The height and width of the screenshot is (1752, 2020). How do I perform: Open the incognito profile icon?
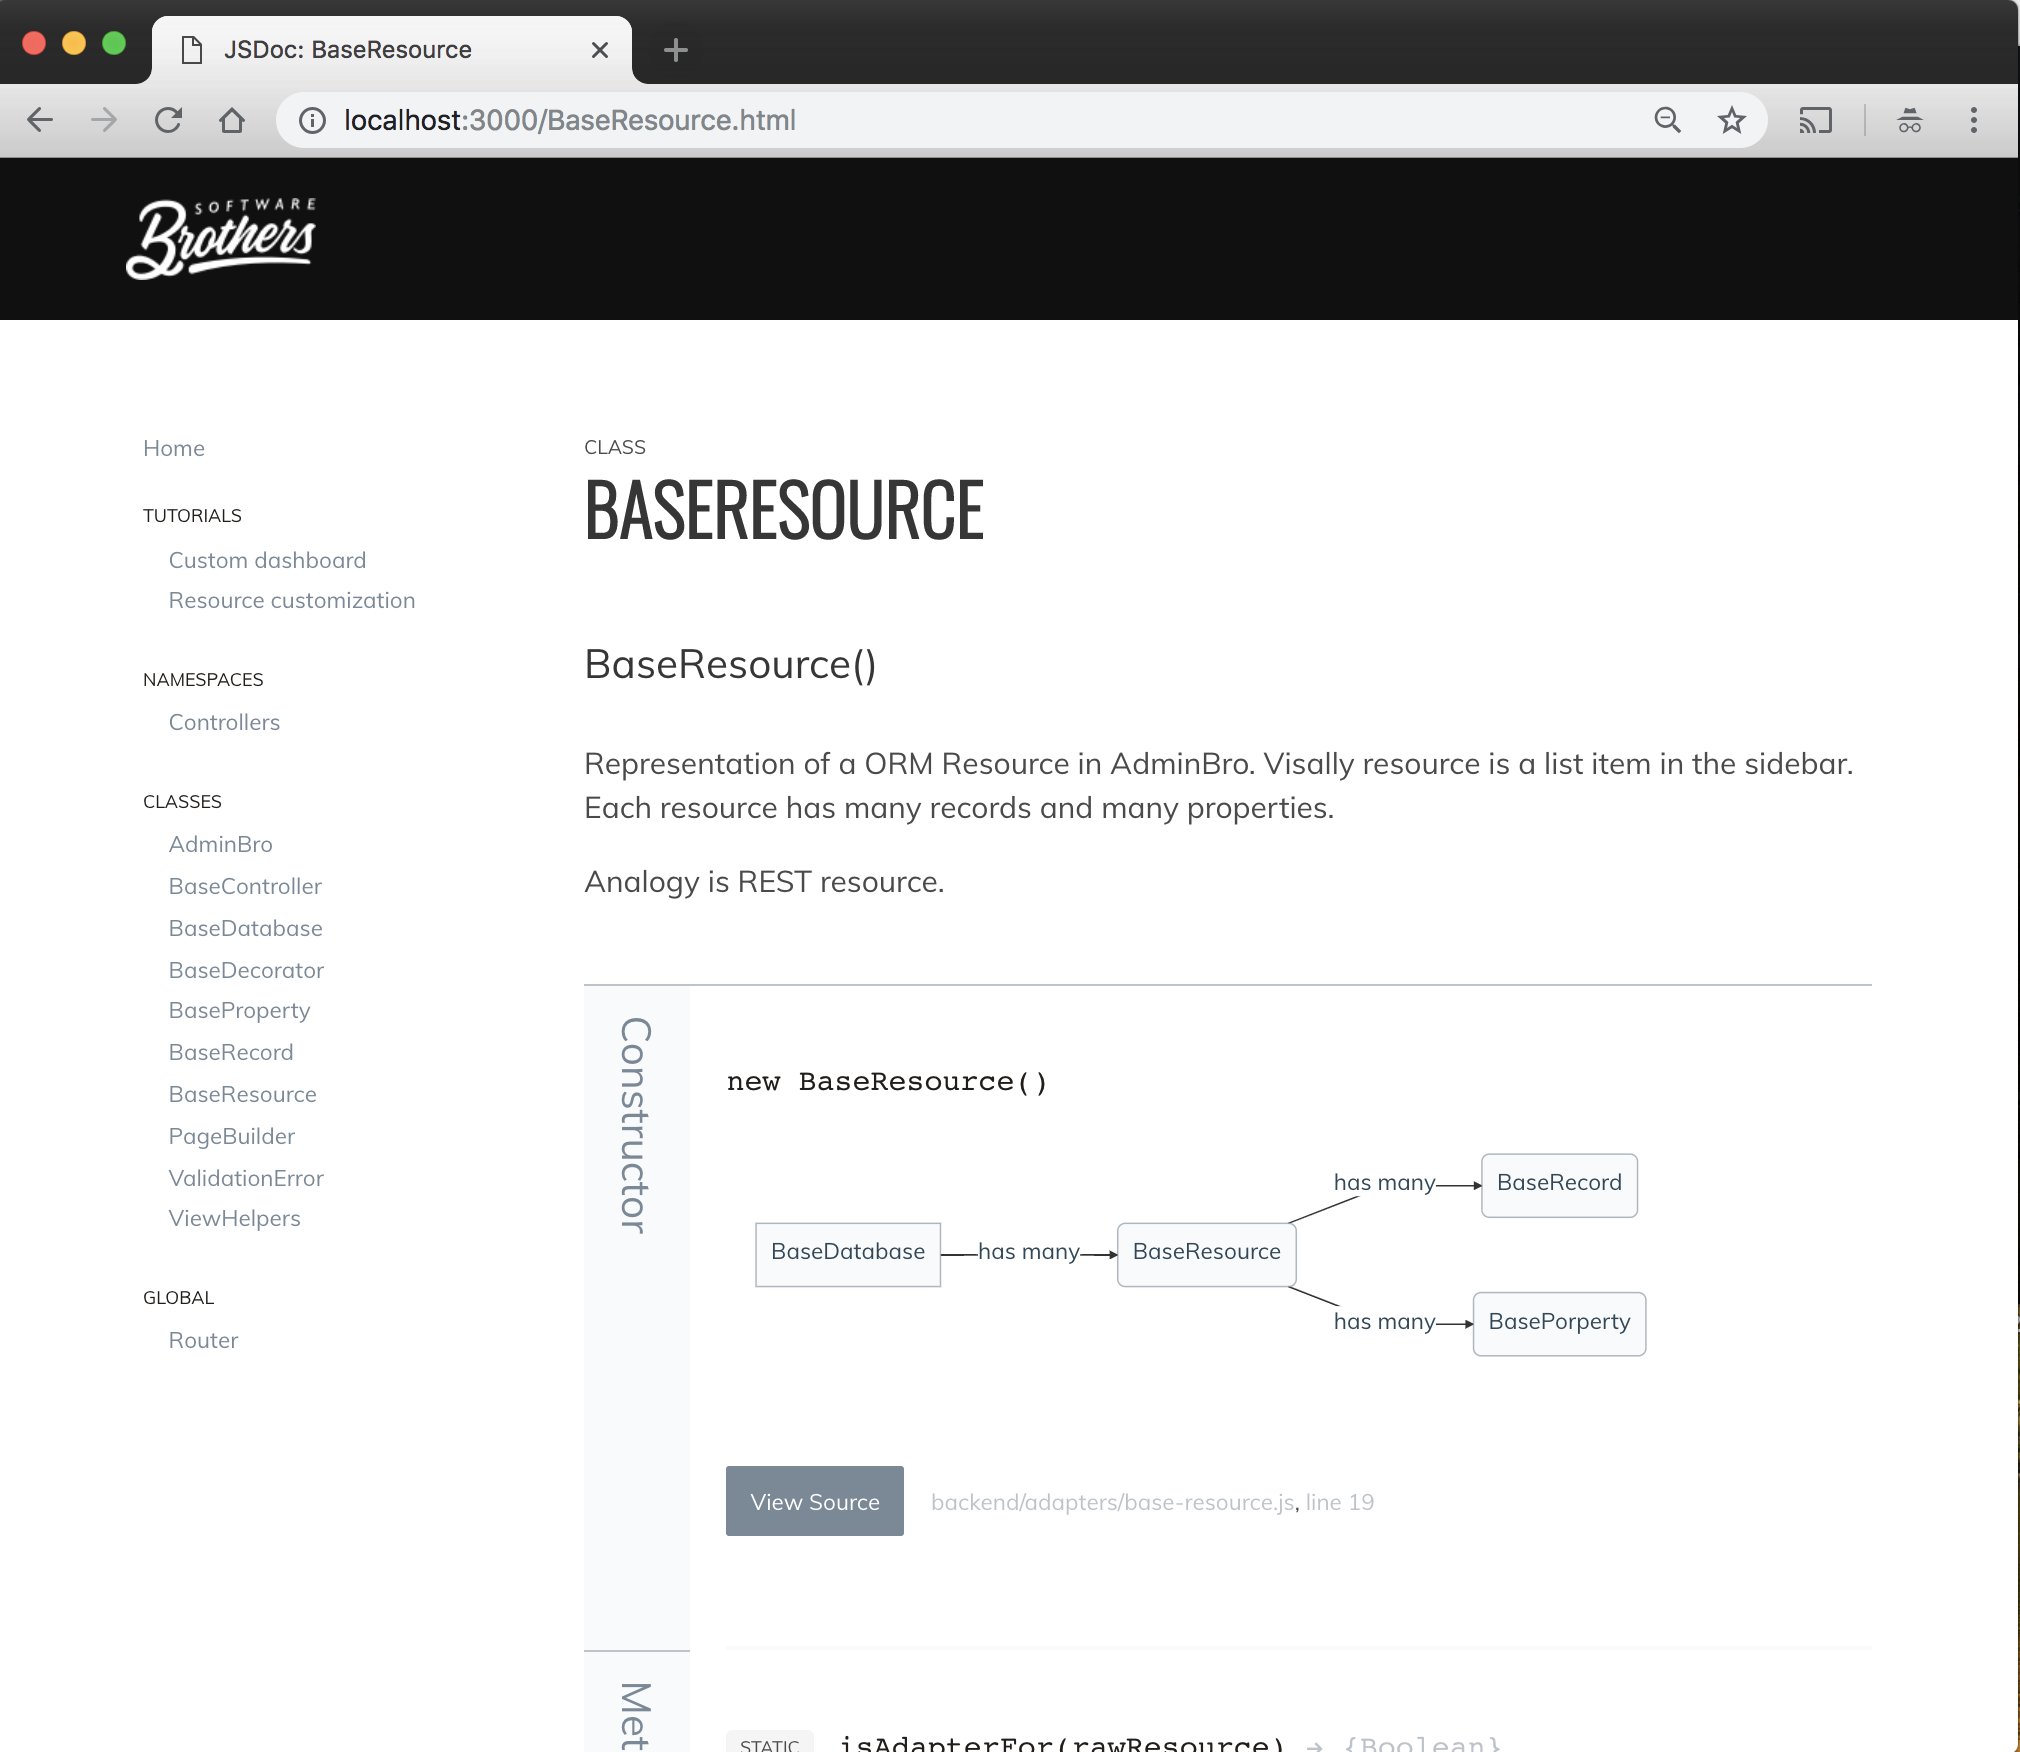(x=1909, y=120)
